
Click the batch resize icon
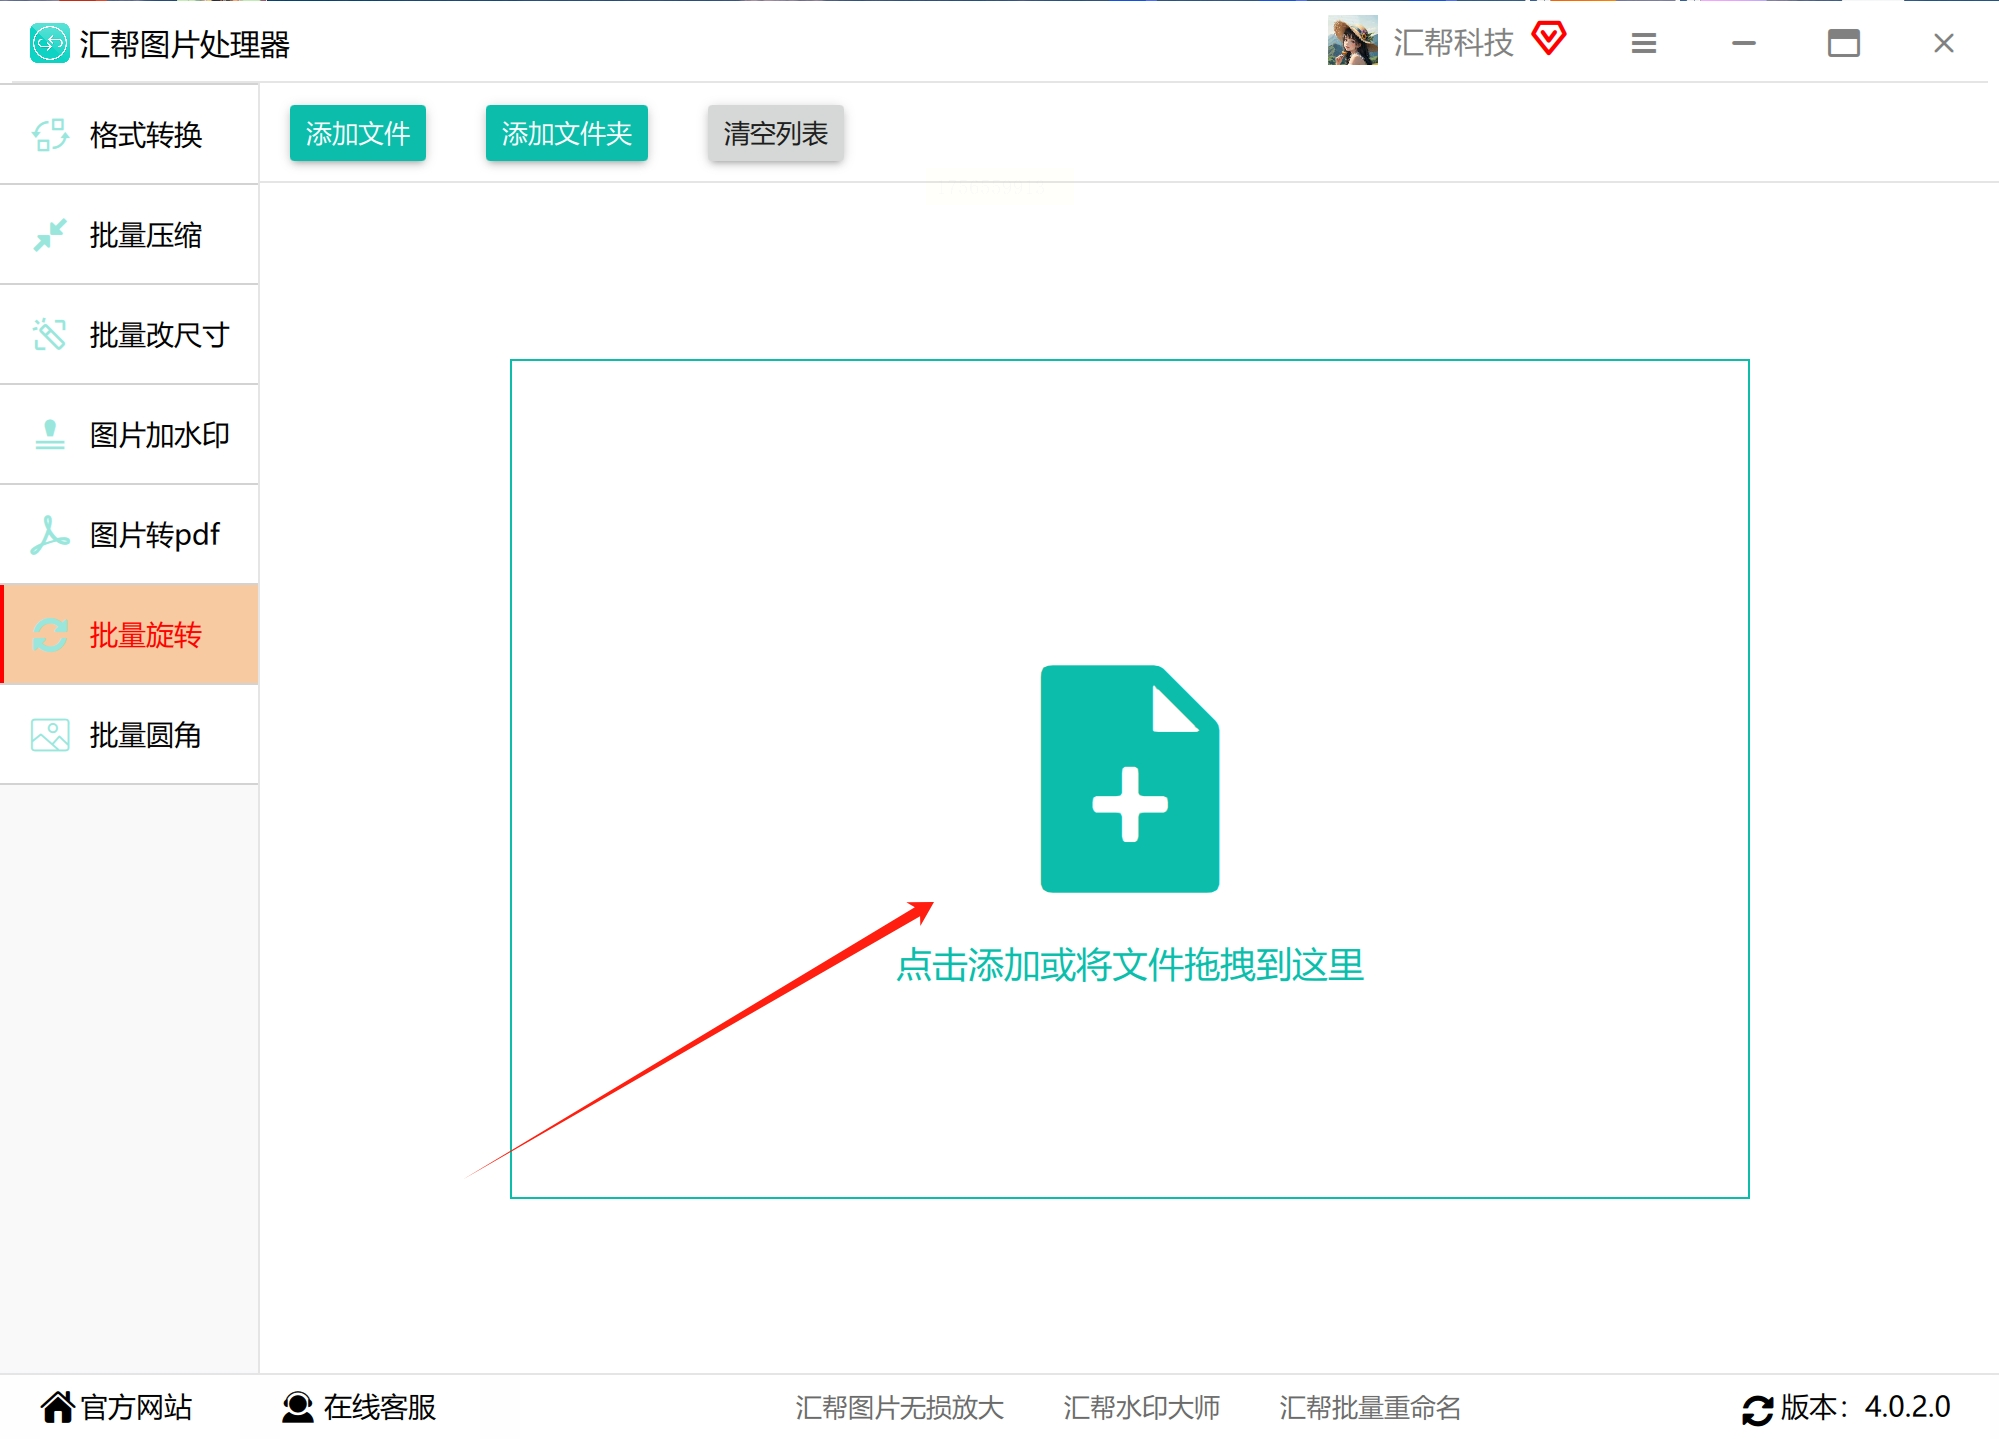(50, 335)
